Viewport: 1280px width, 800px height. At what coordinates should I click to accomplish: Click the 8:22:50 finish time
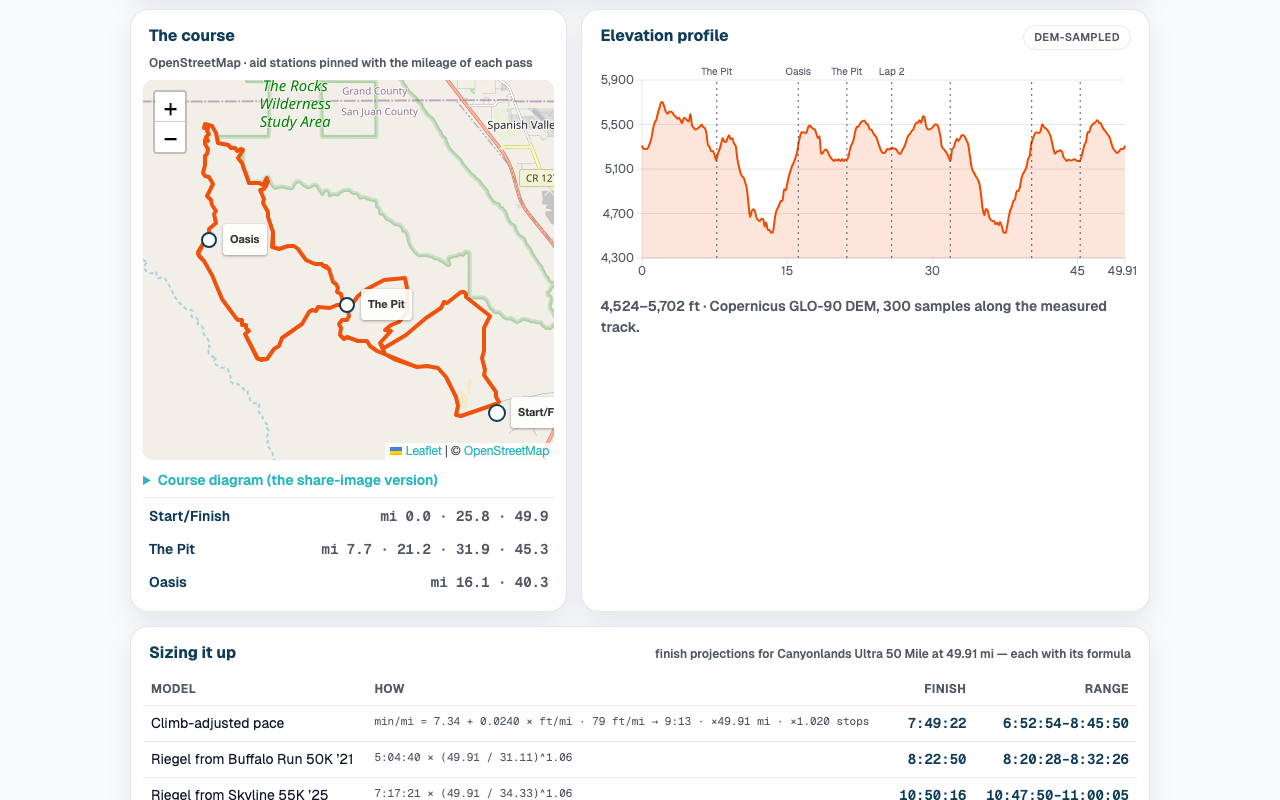(937, 760)
